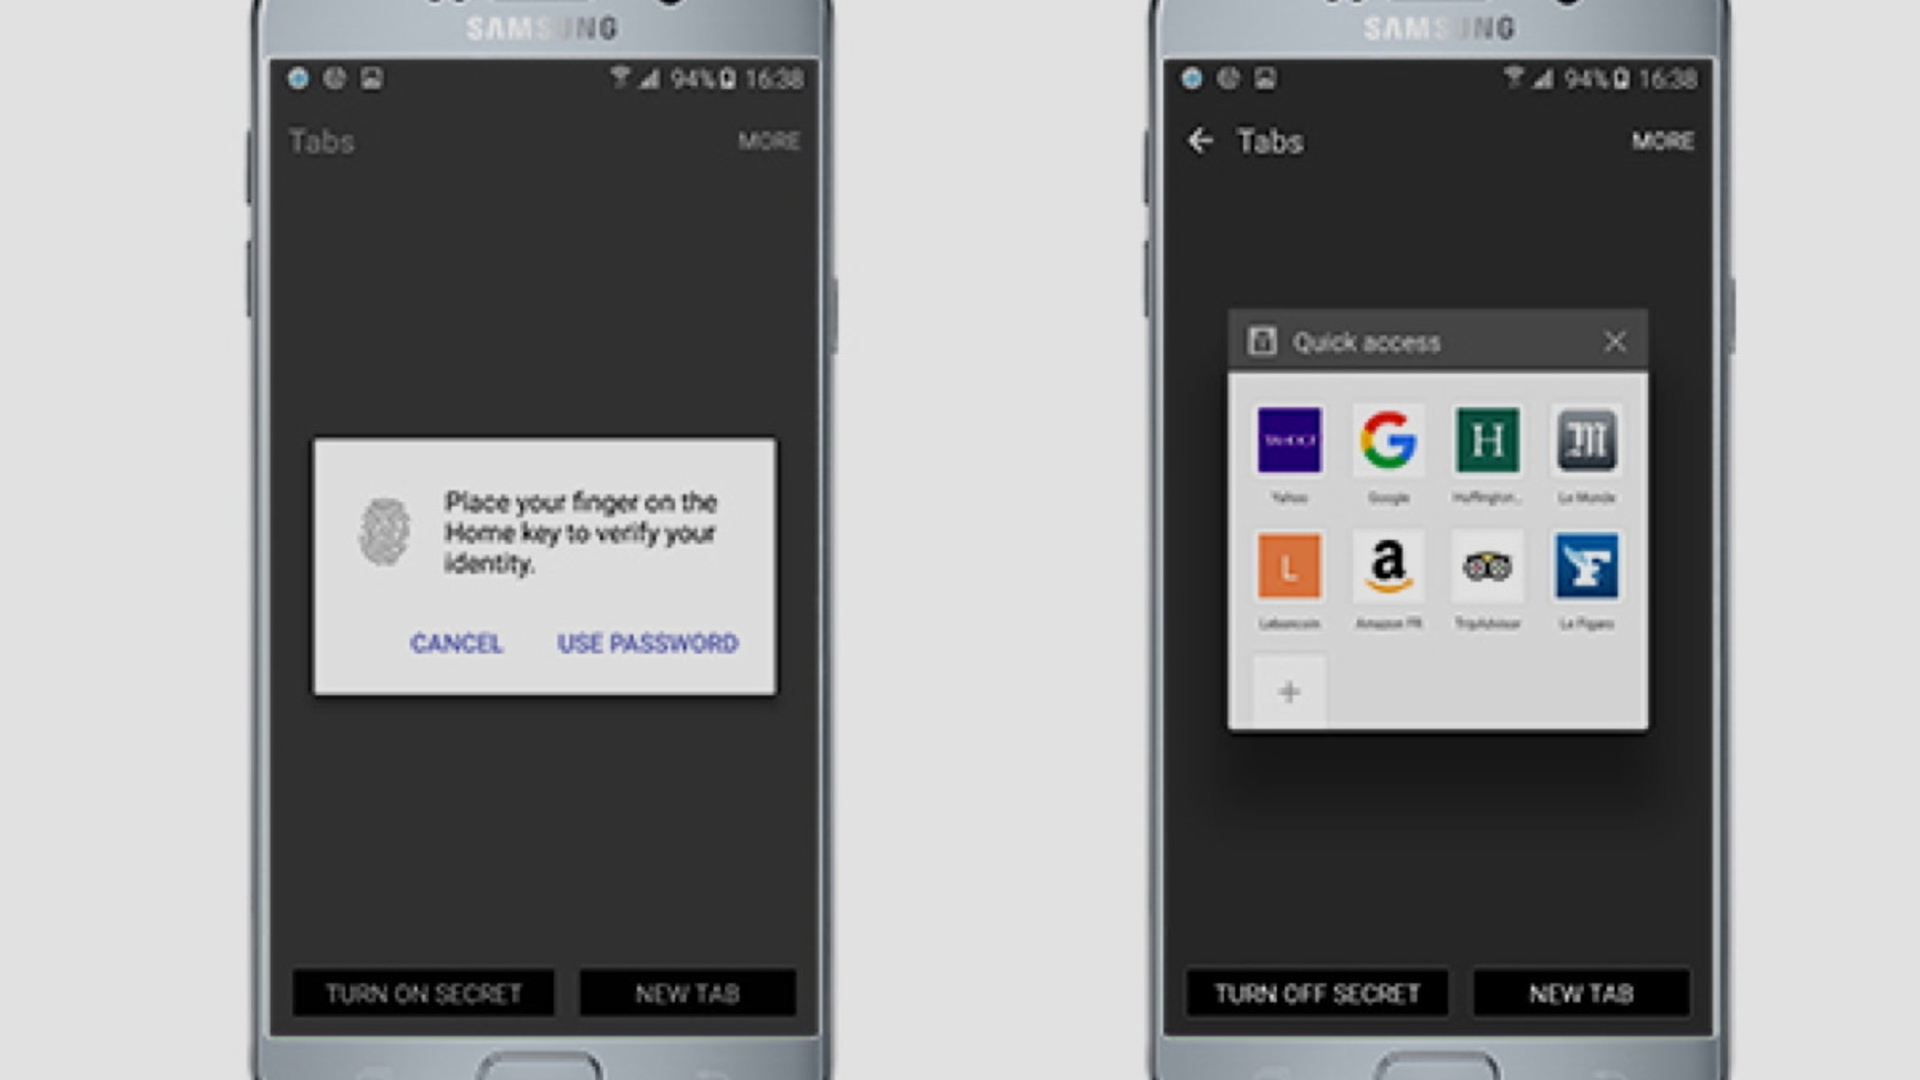Open Huffington Post shortcut
The width and height of the screenshot is (1920, 1080).
(x=1485, y=440)
